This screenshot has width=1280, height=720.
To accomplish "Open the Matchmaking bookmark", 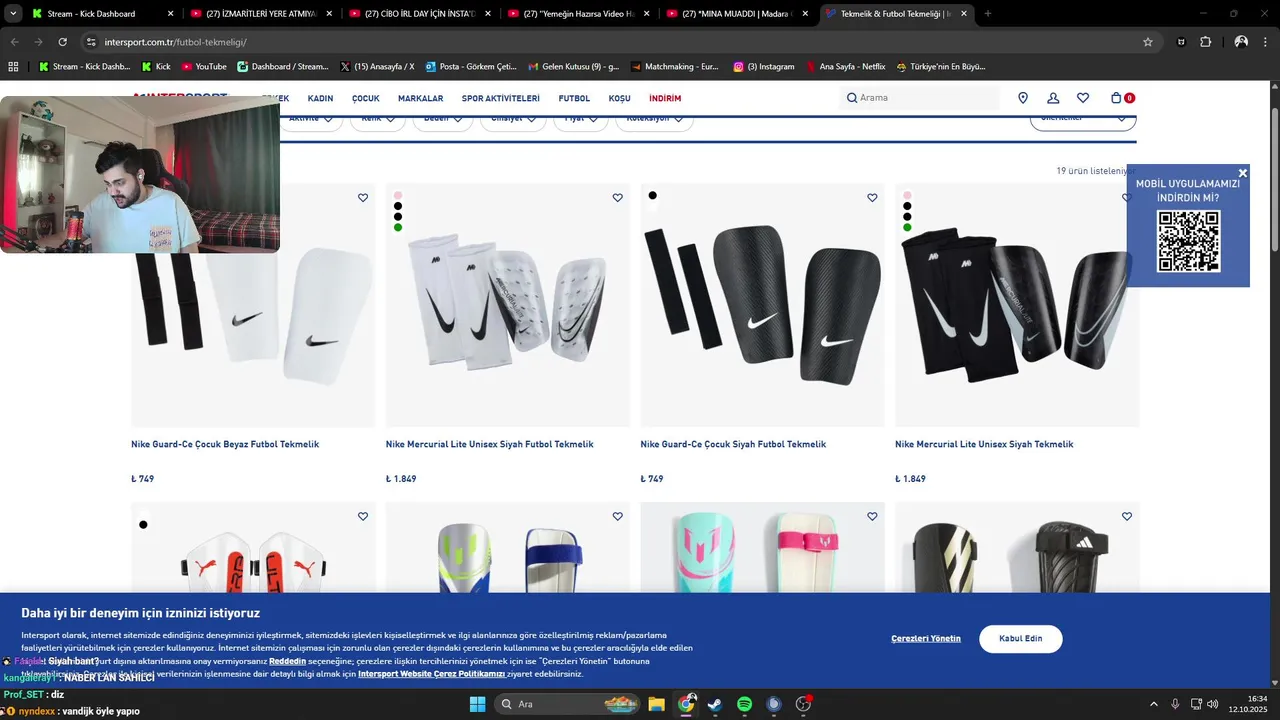I will [675, 67].
